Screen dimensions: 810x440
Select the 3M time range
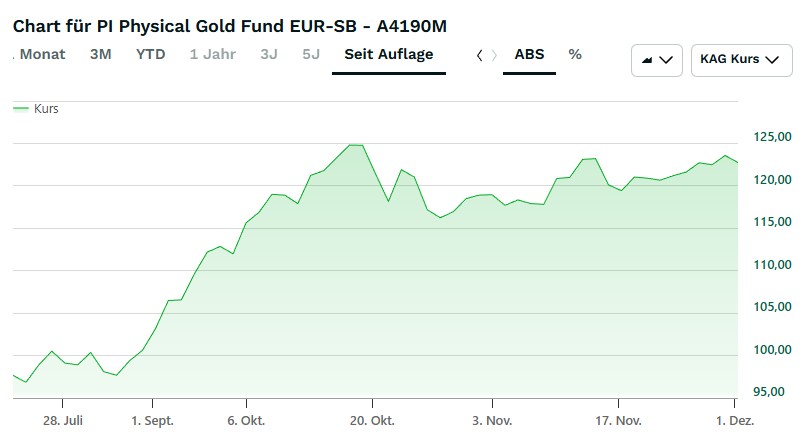[x=100, y=54]
